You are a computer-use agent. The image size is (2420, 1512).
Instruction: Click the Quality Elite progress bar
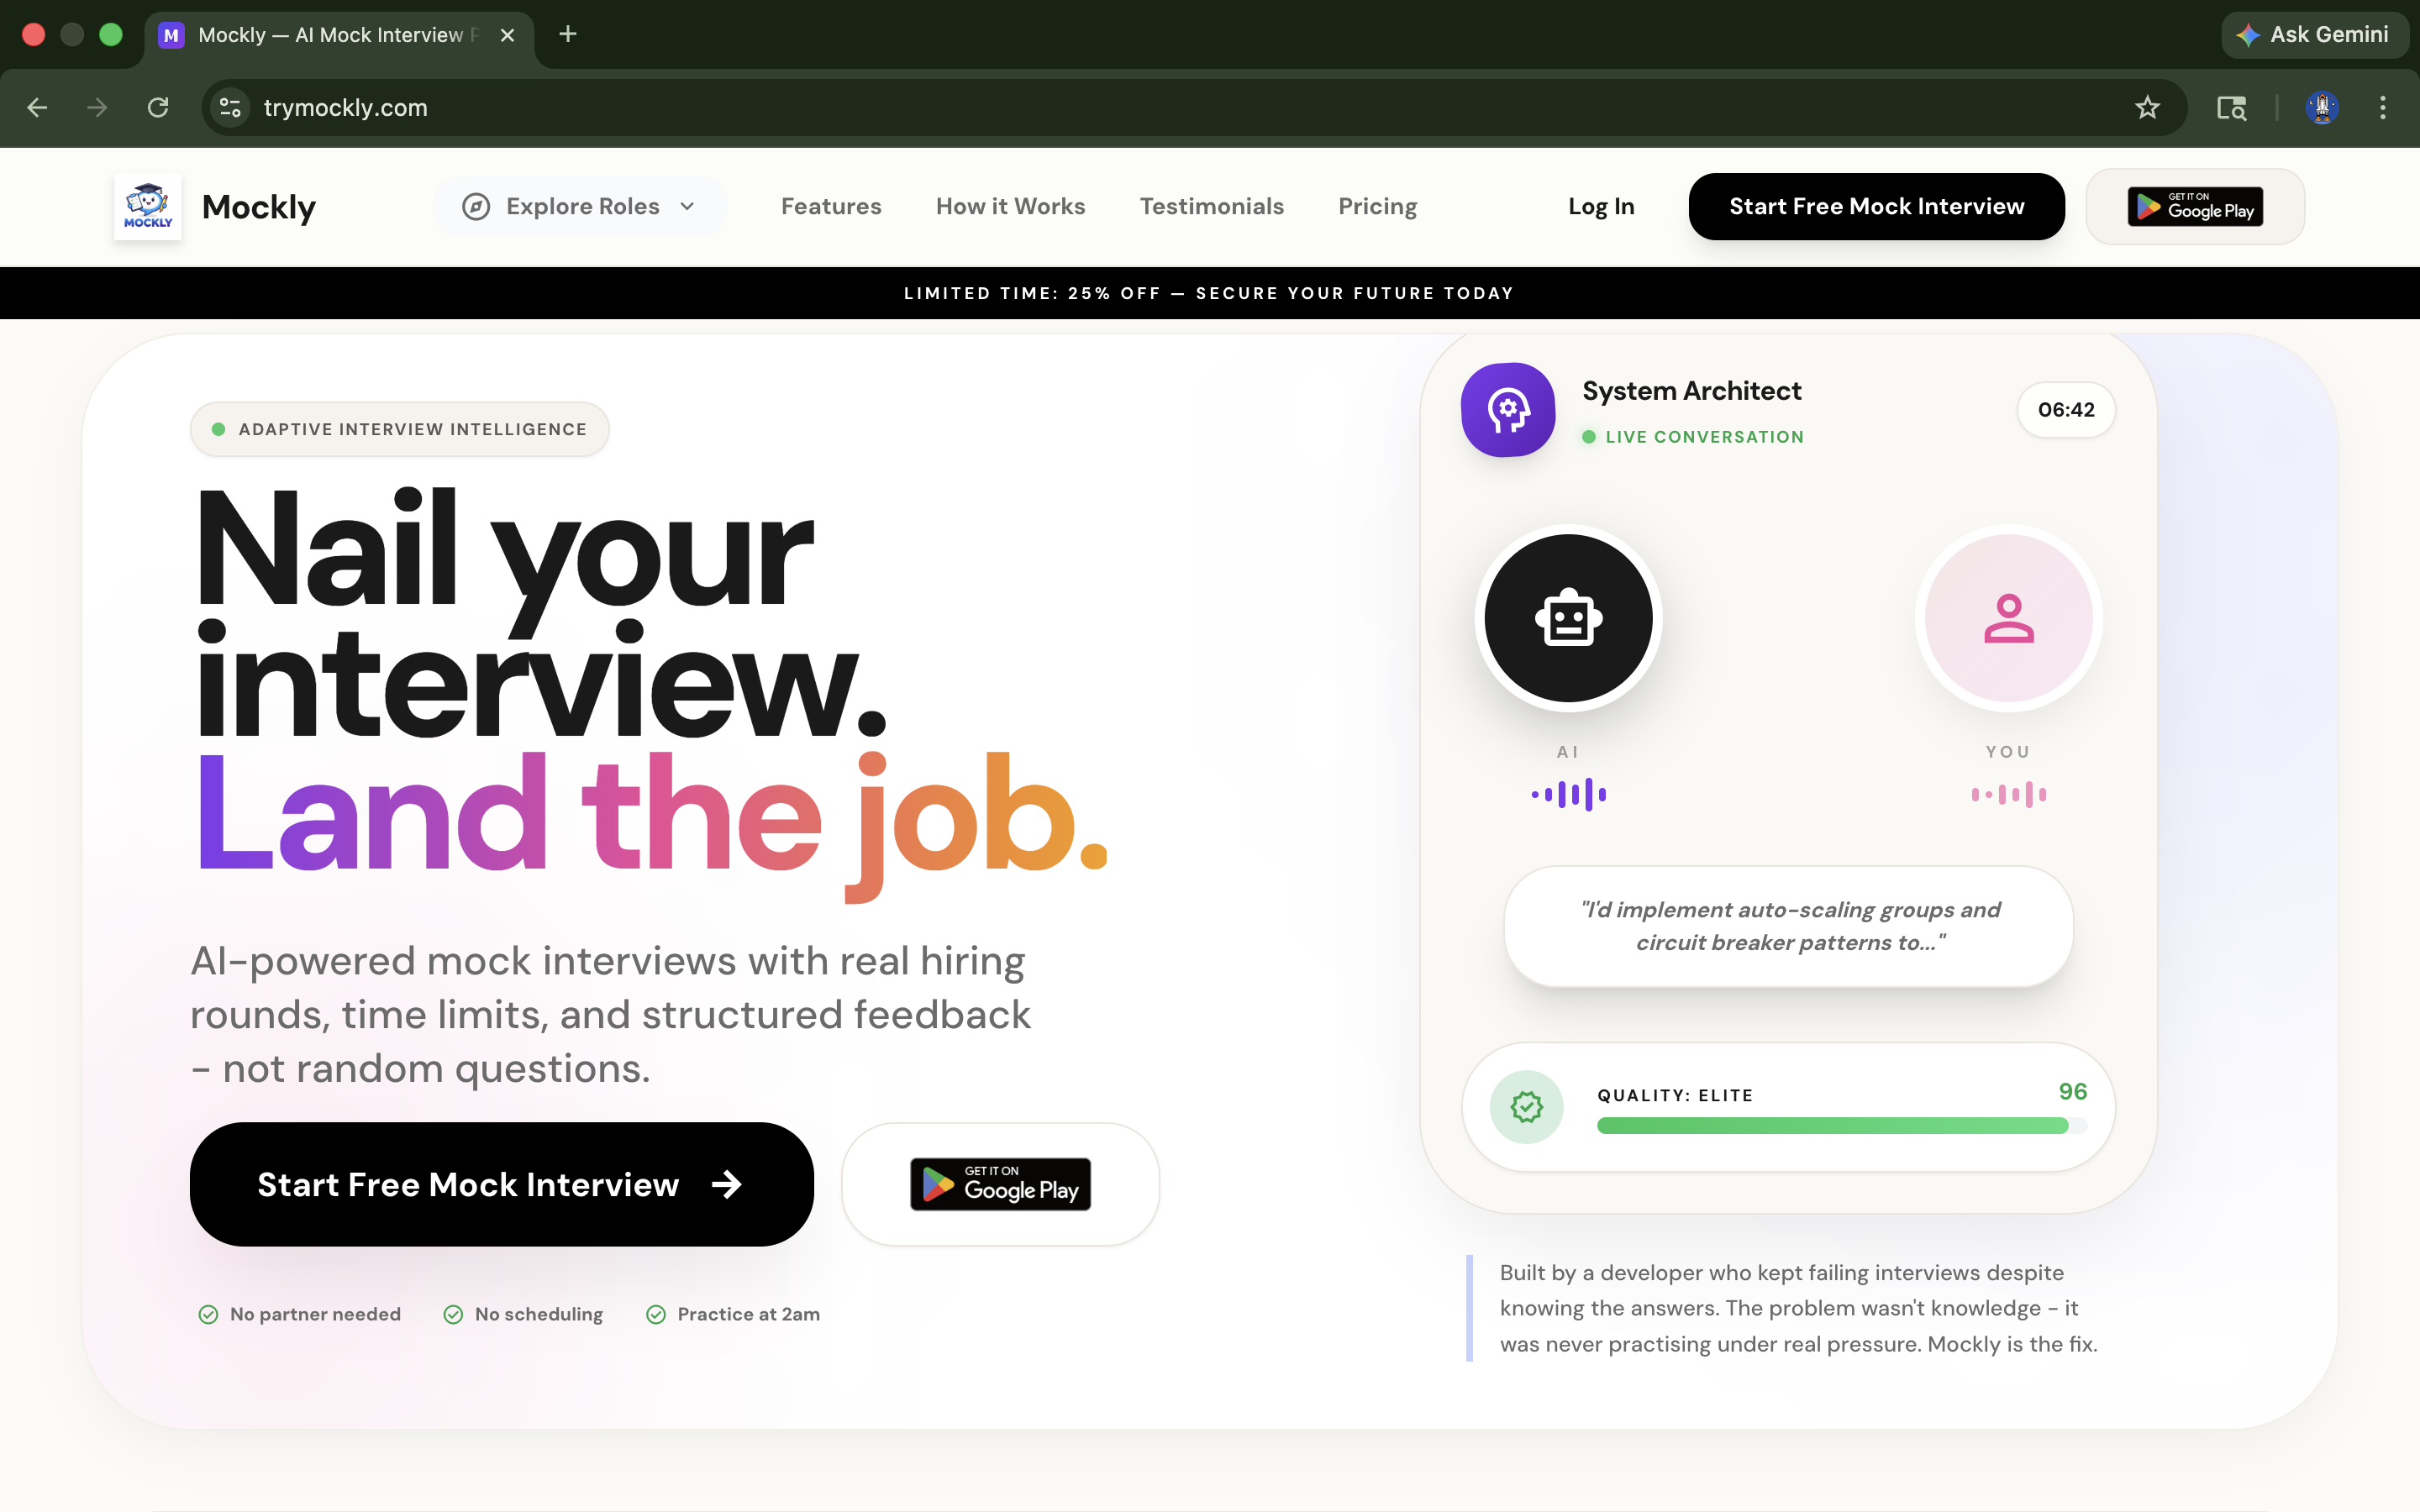(1841, 1126)
